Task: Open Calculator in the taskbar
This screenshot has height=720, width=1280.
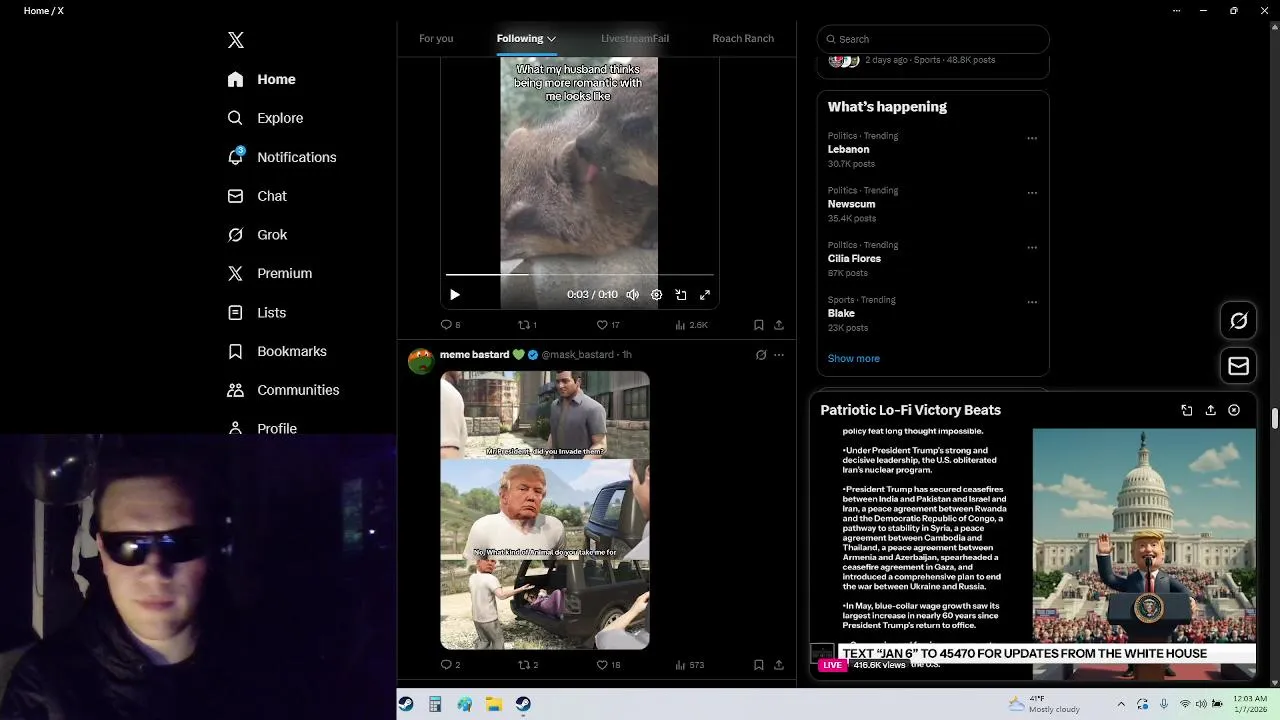Action: pos(435,704)
